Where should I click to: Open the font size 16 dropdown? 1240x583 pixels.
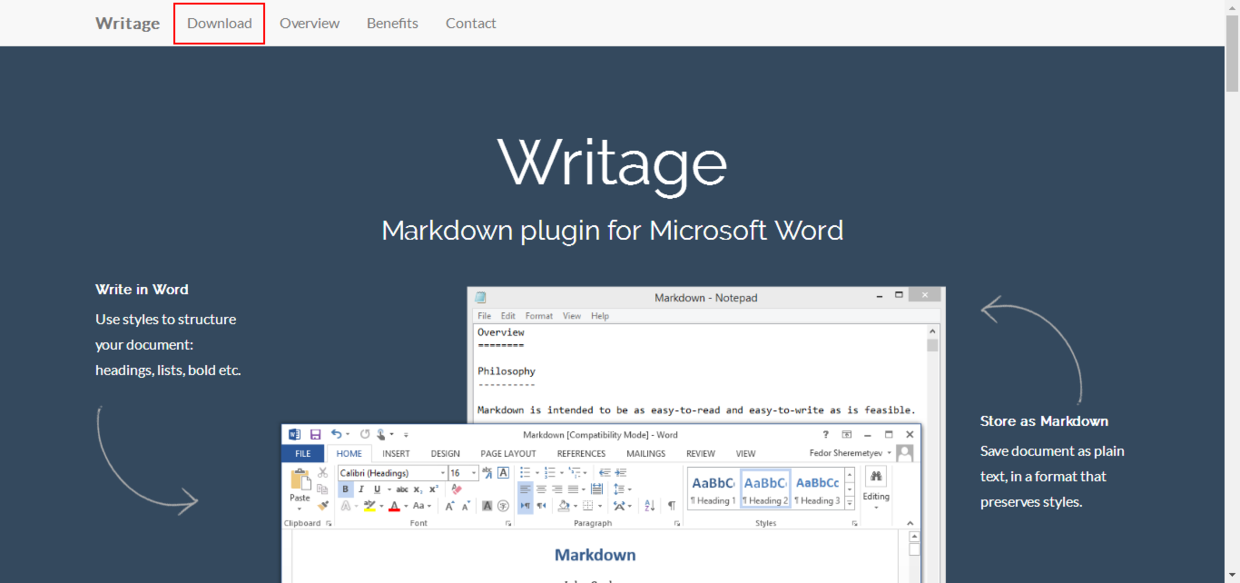click(463, 473)
